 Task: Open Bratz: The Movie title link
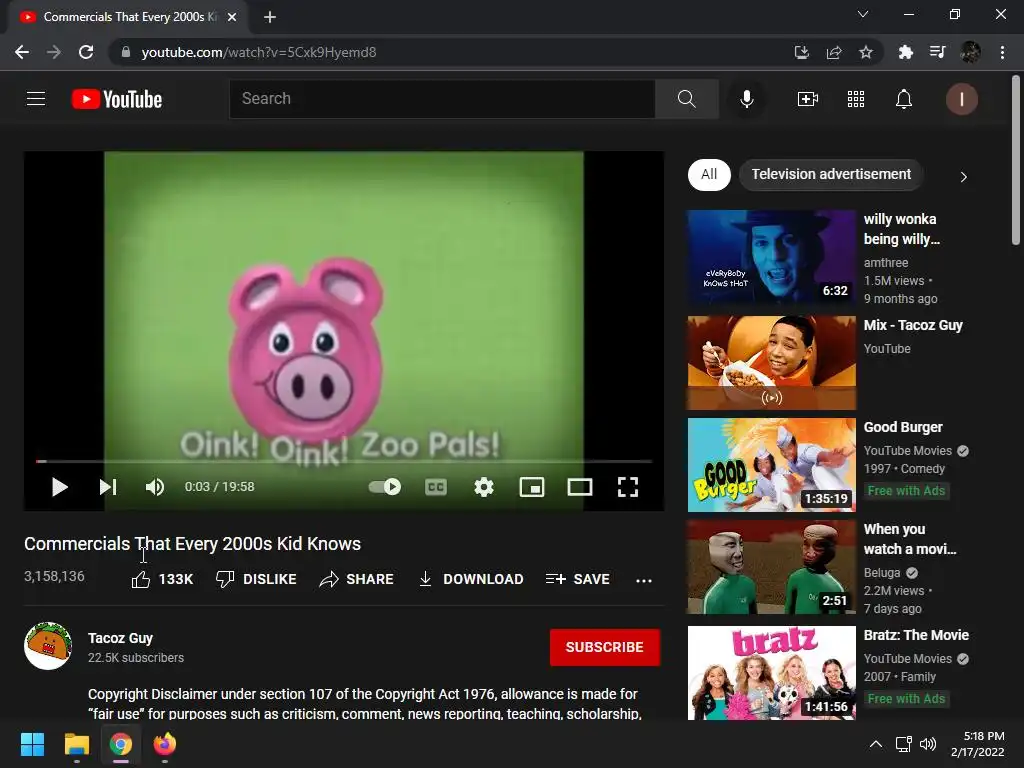click(916, 635)
